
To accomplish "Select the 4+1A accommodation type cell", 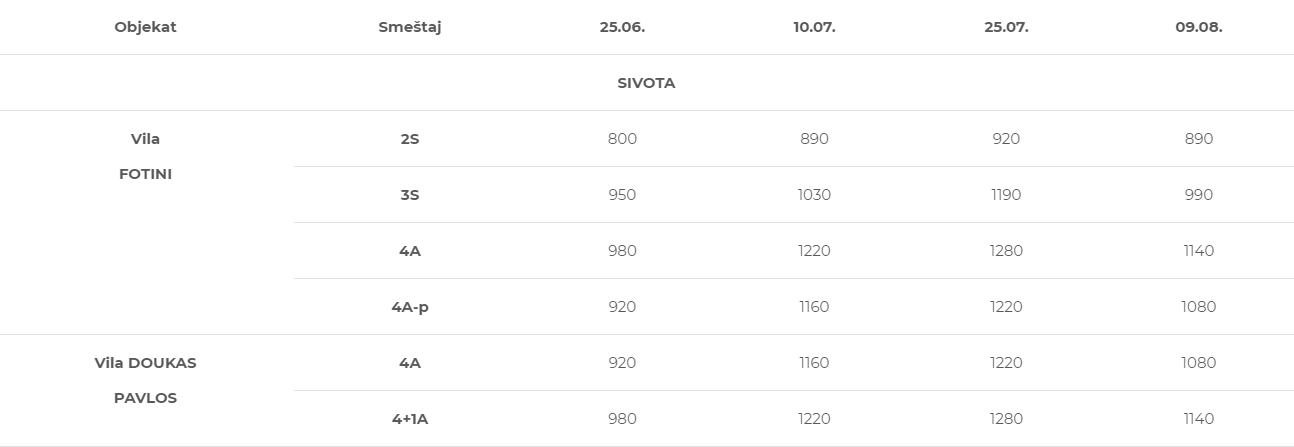I will point(410,419).
